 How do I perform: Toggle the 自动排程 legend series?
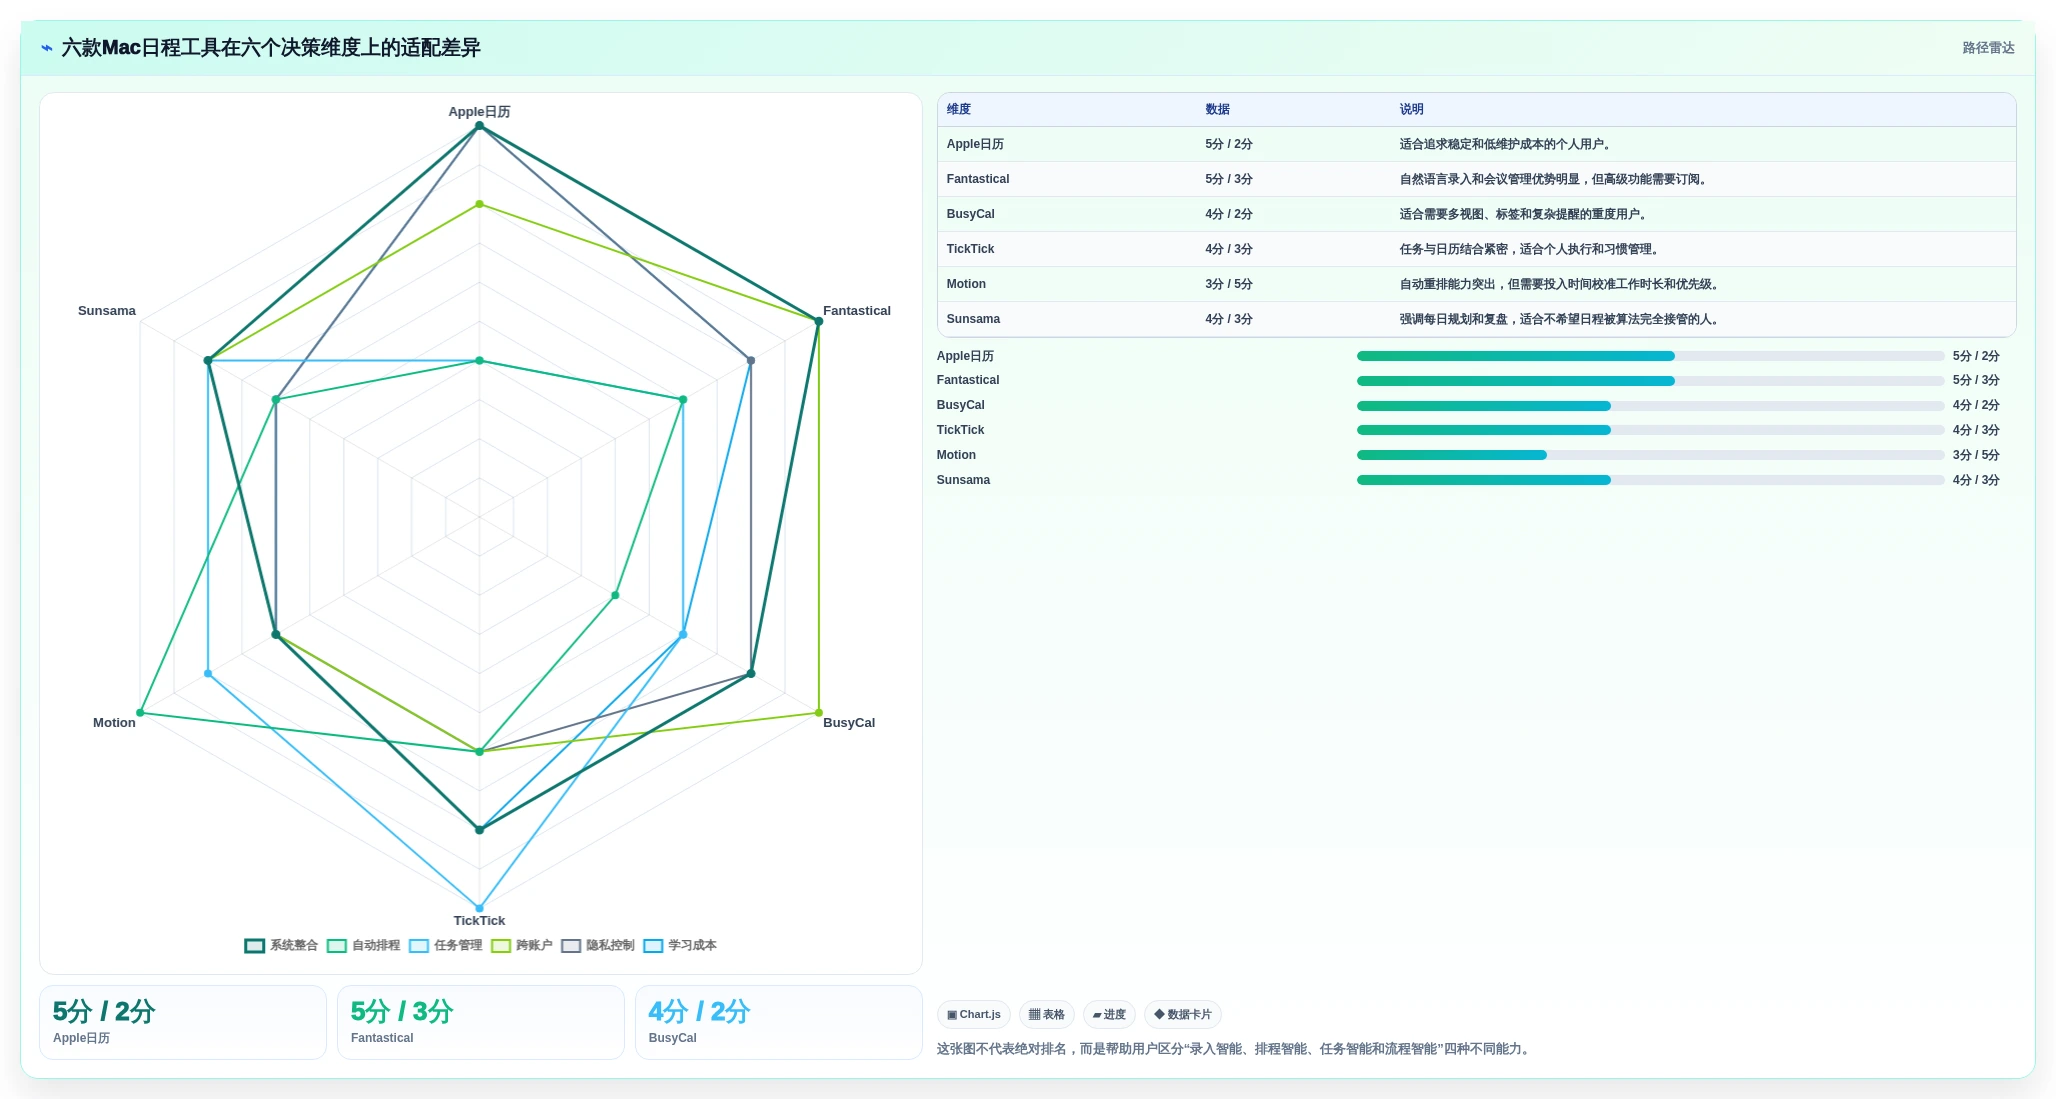(363, 945)
